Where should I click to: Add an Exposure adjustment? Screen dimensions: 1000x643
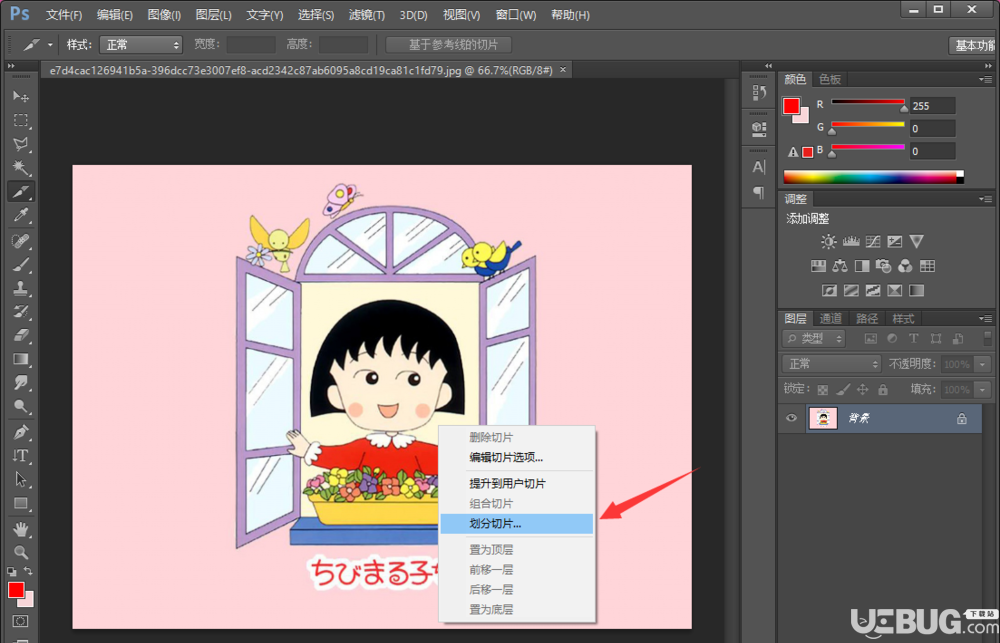(x=895, y=242)
